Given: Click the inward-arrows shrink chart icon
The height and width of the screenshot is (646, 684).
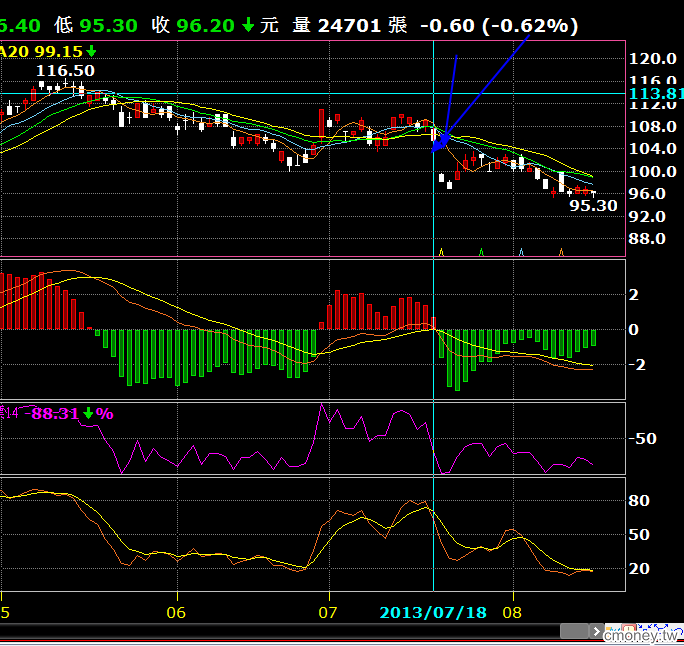Looking at the screenshot, I should [645, 630].
